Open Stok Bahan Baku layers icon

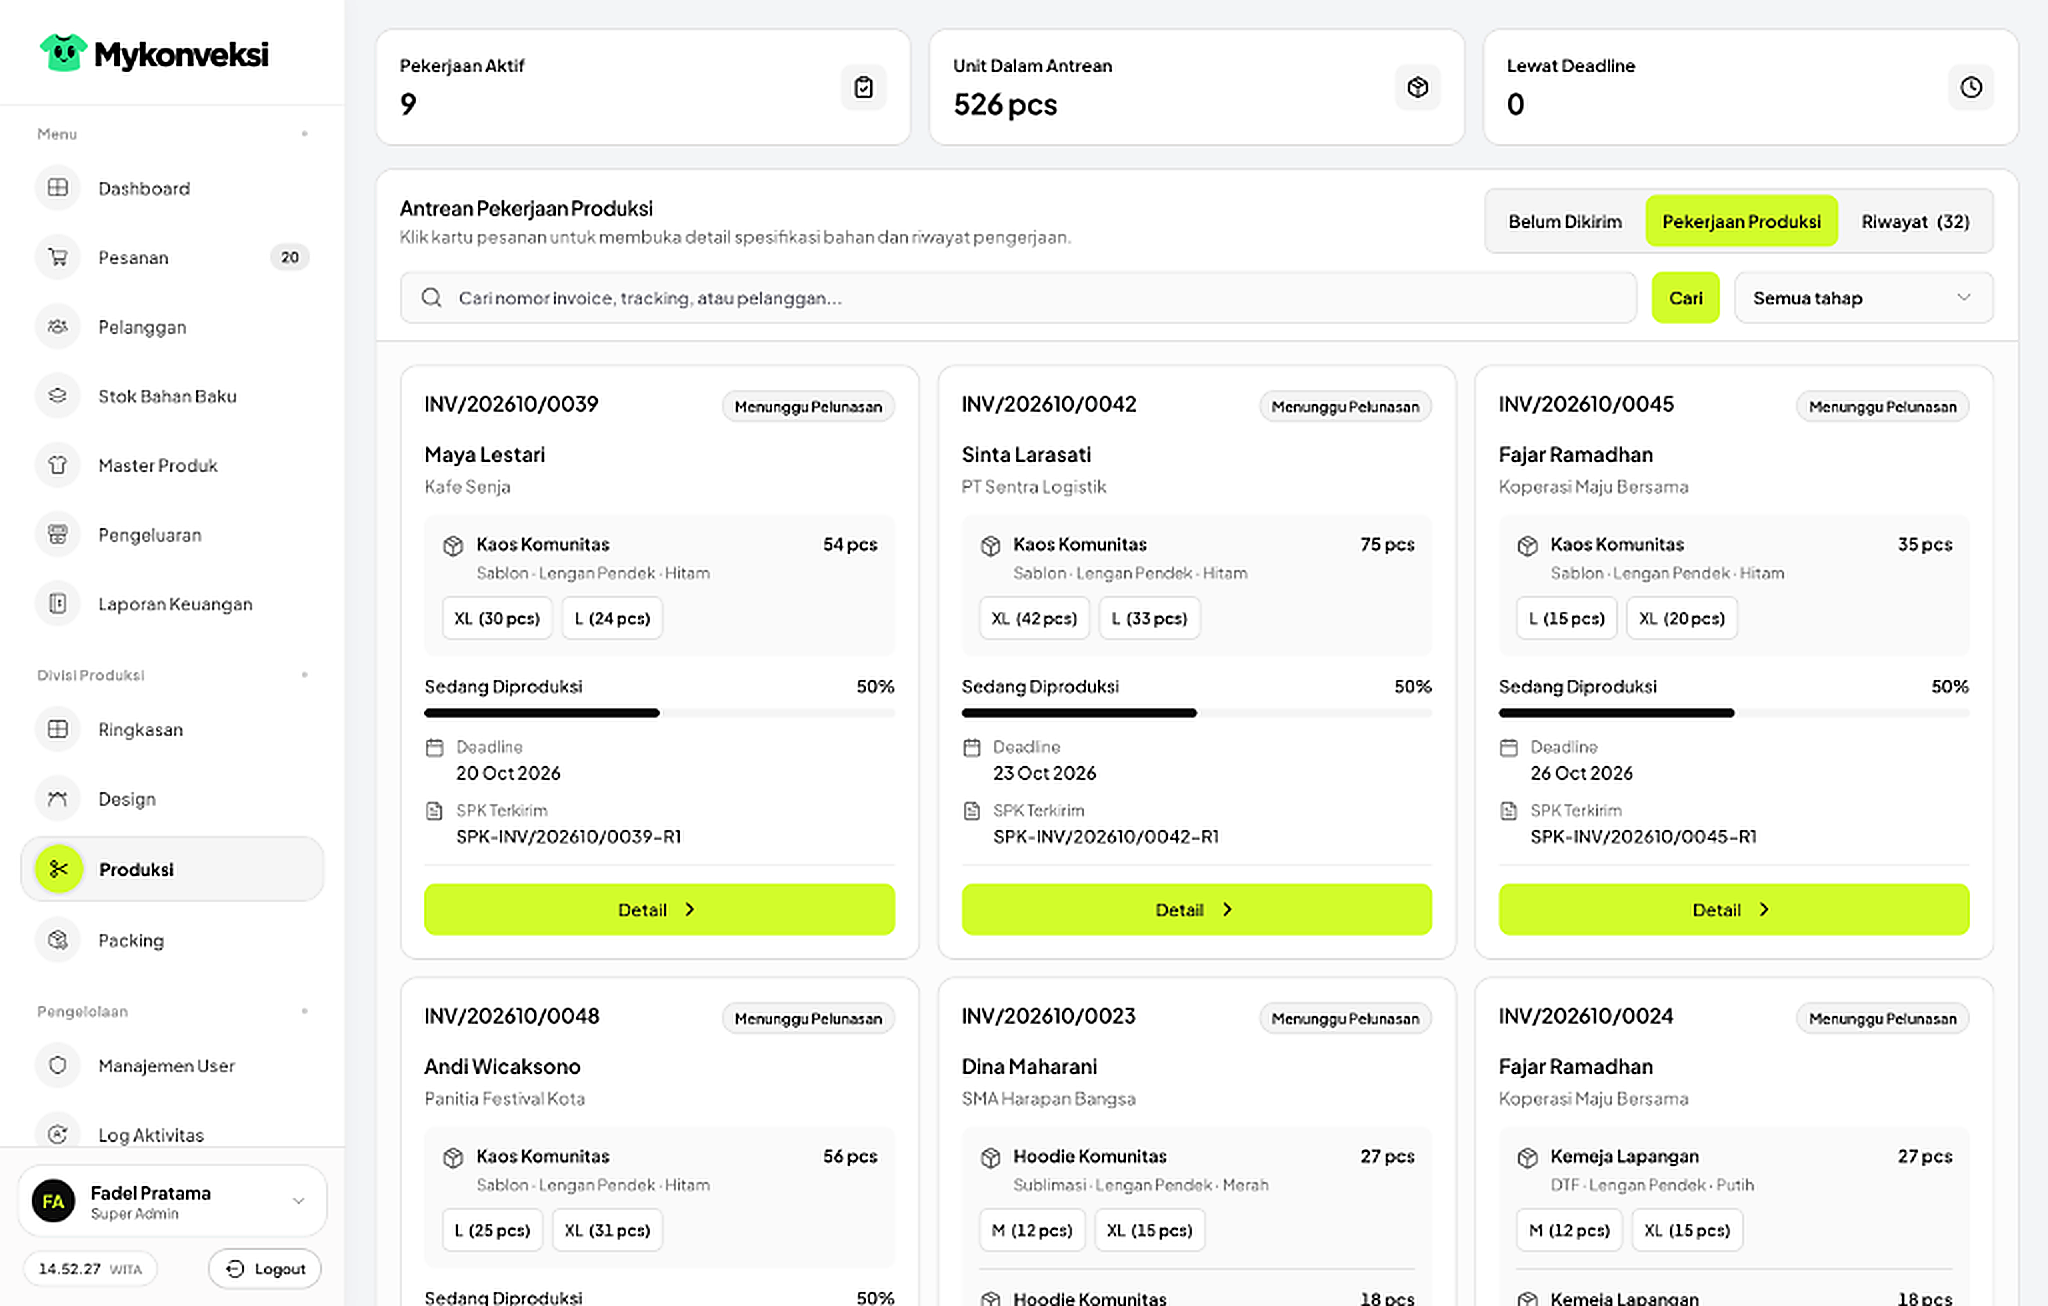pos(58,396)
